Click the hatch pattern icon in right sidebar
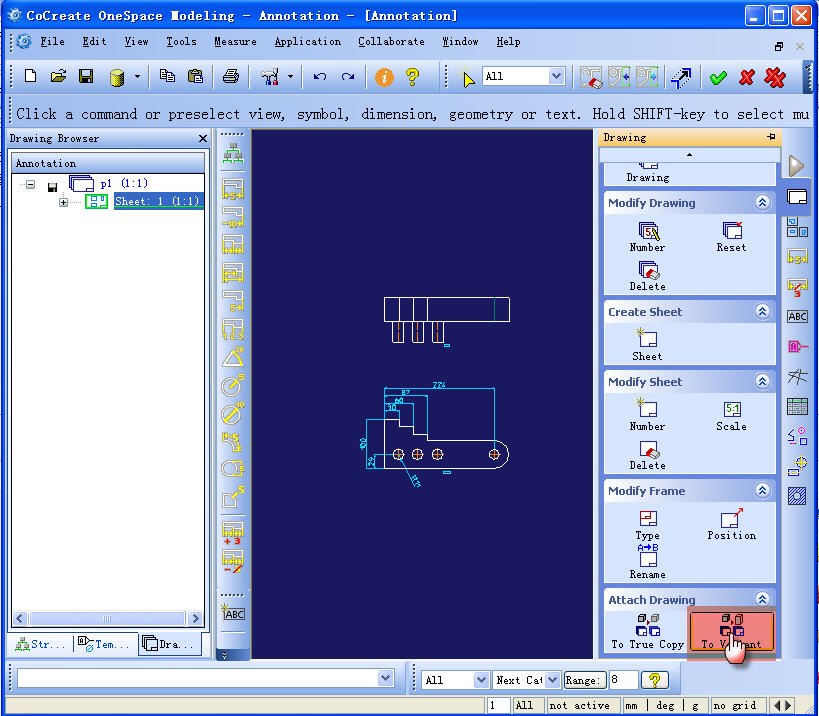The width and height of the screenshot is (819, 716). coord(797,496)
